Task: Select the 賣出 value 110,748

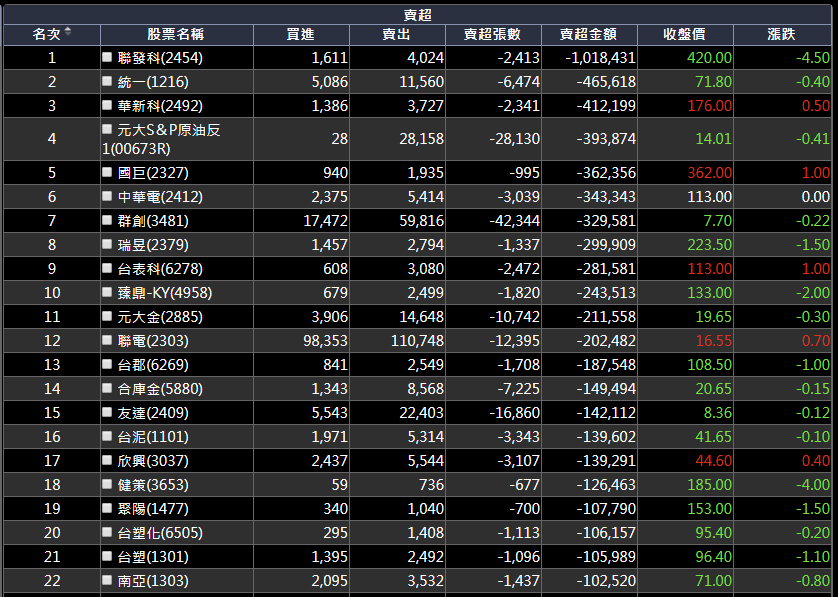Action: [x=417, y=341]
